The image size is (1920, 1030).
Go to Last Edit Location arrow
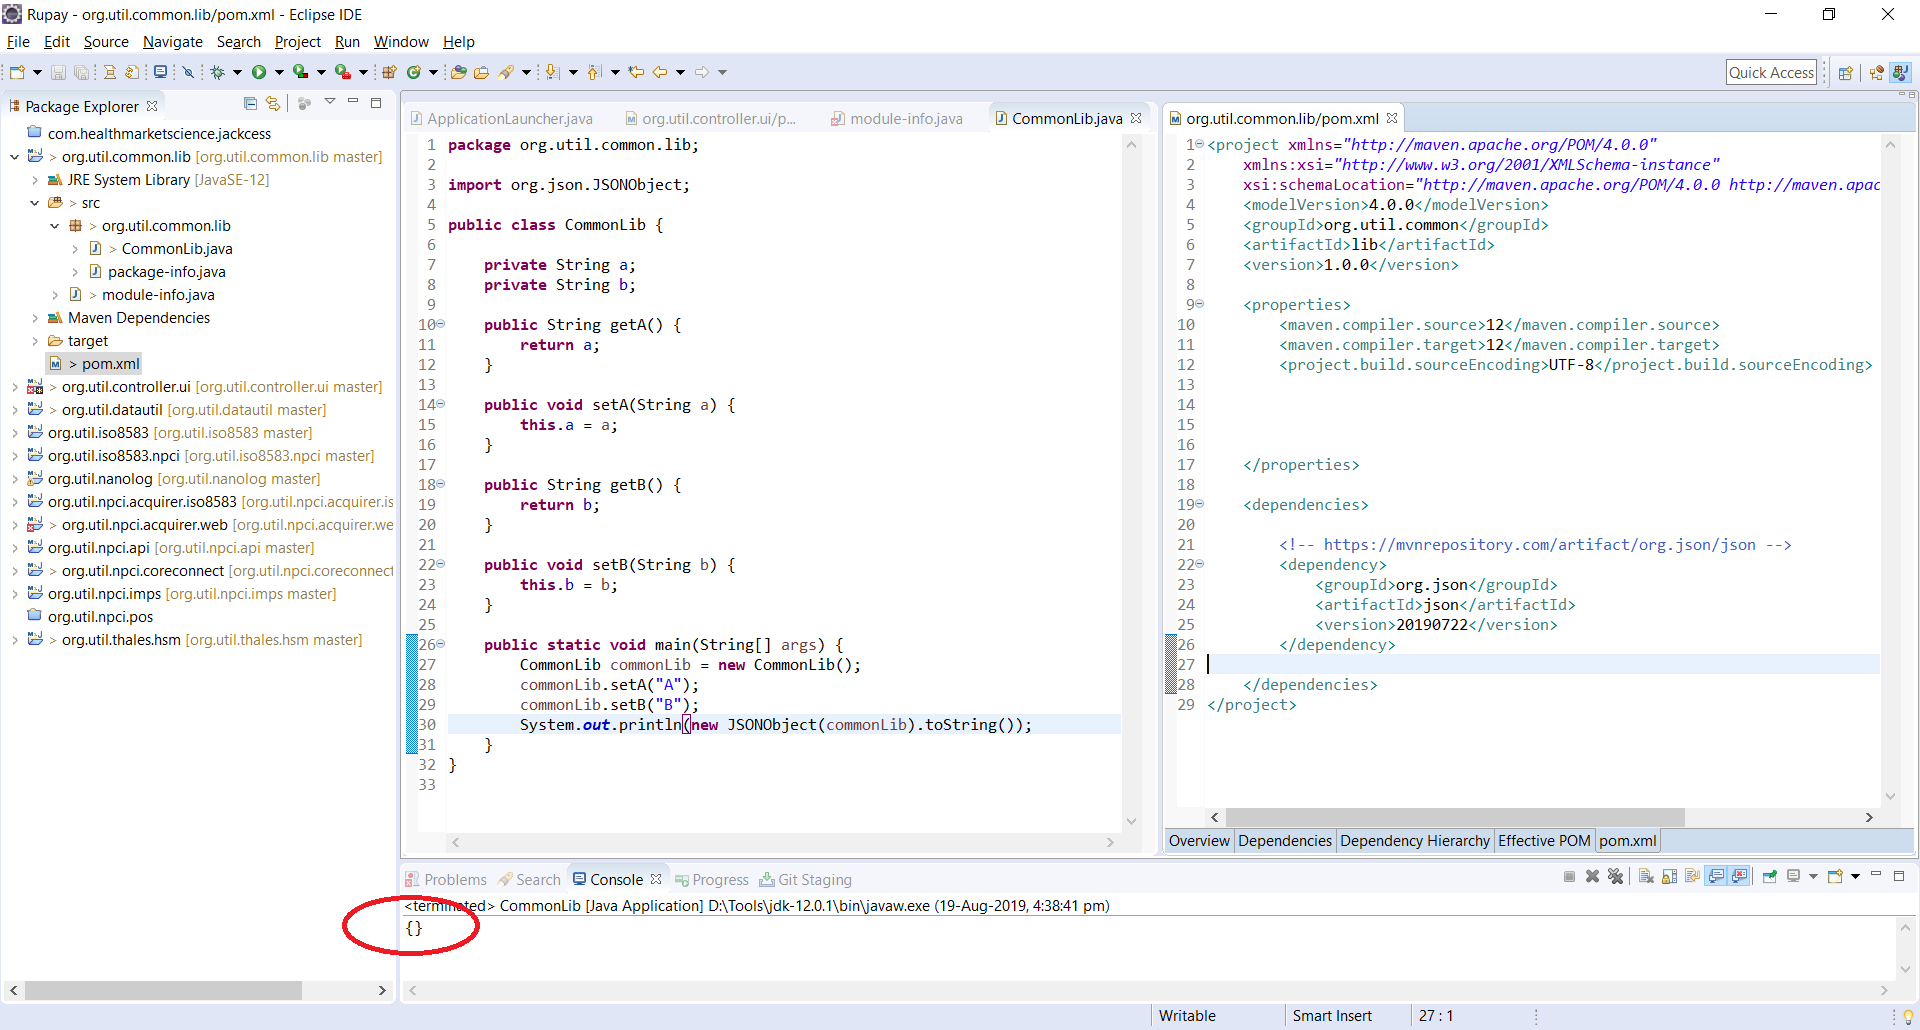click(x=636, y=72)
